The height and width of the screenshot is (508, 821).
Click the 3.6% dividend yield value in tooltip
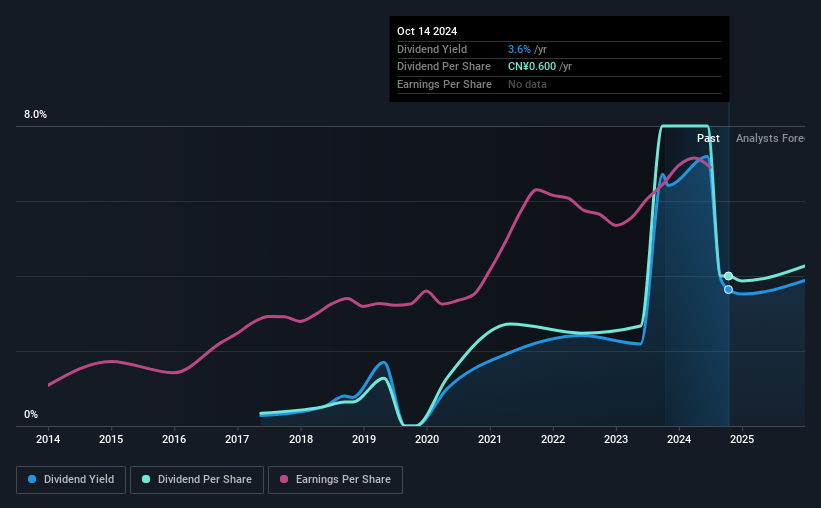coord(519,49)
